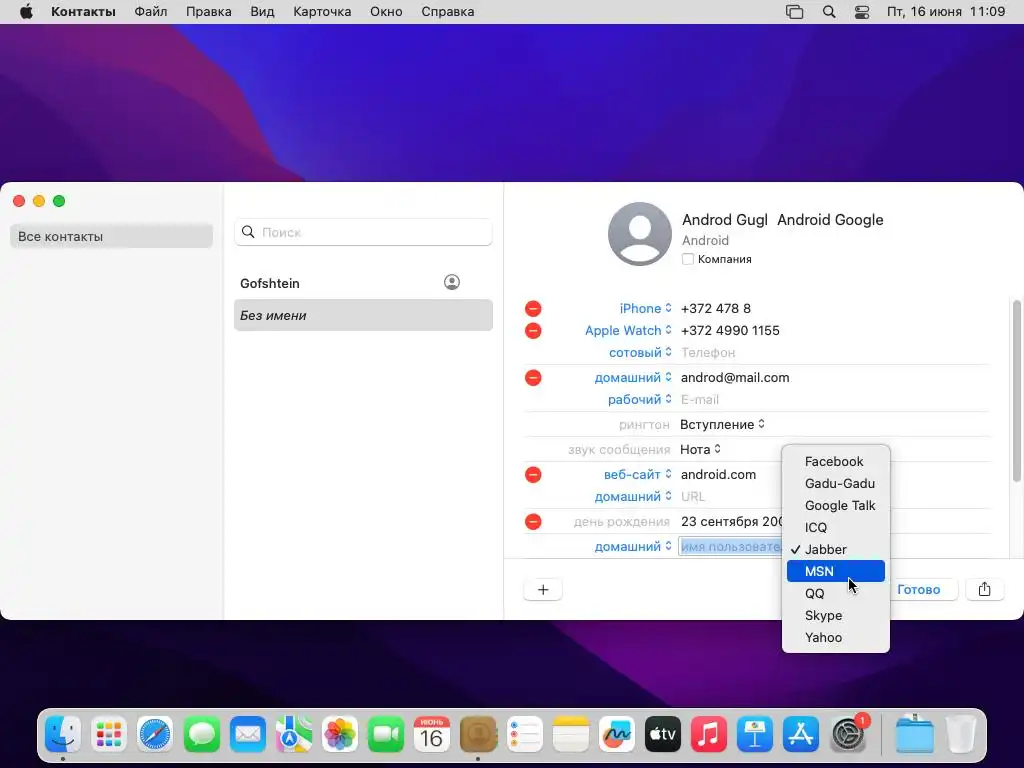Select QQ in the service list
The width and height of the screenshot is (1024, 768).
836,594
